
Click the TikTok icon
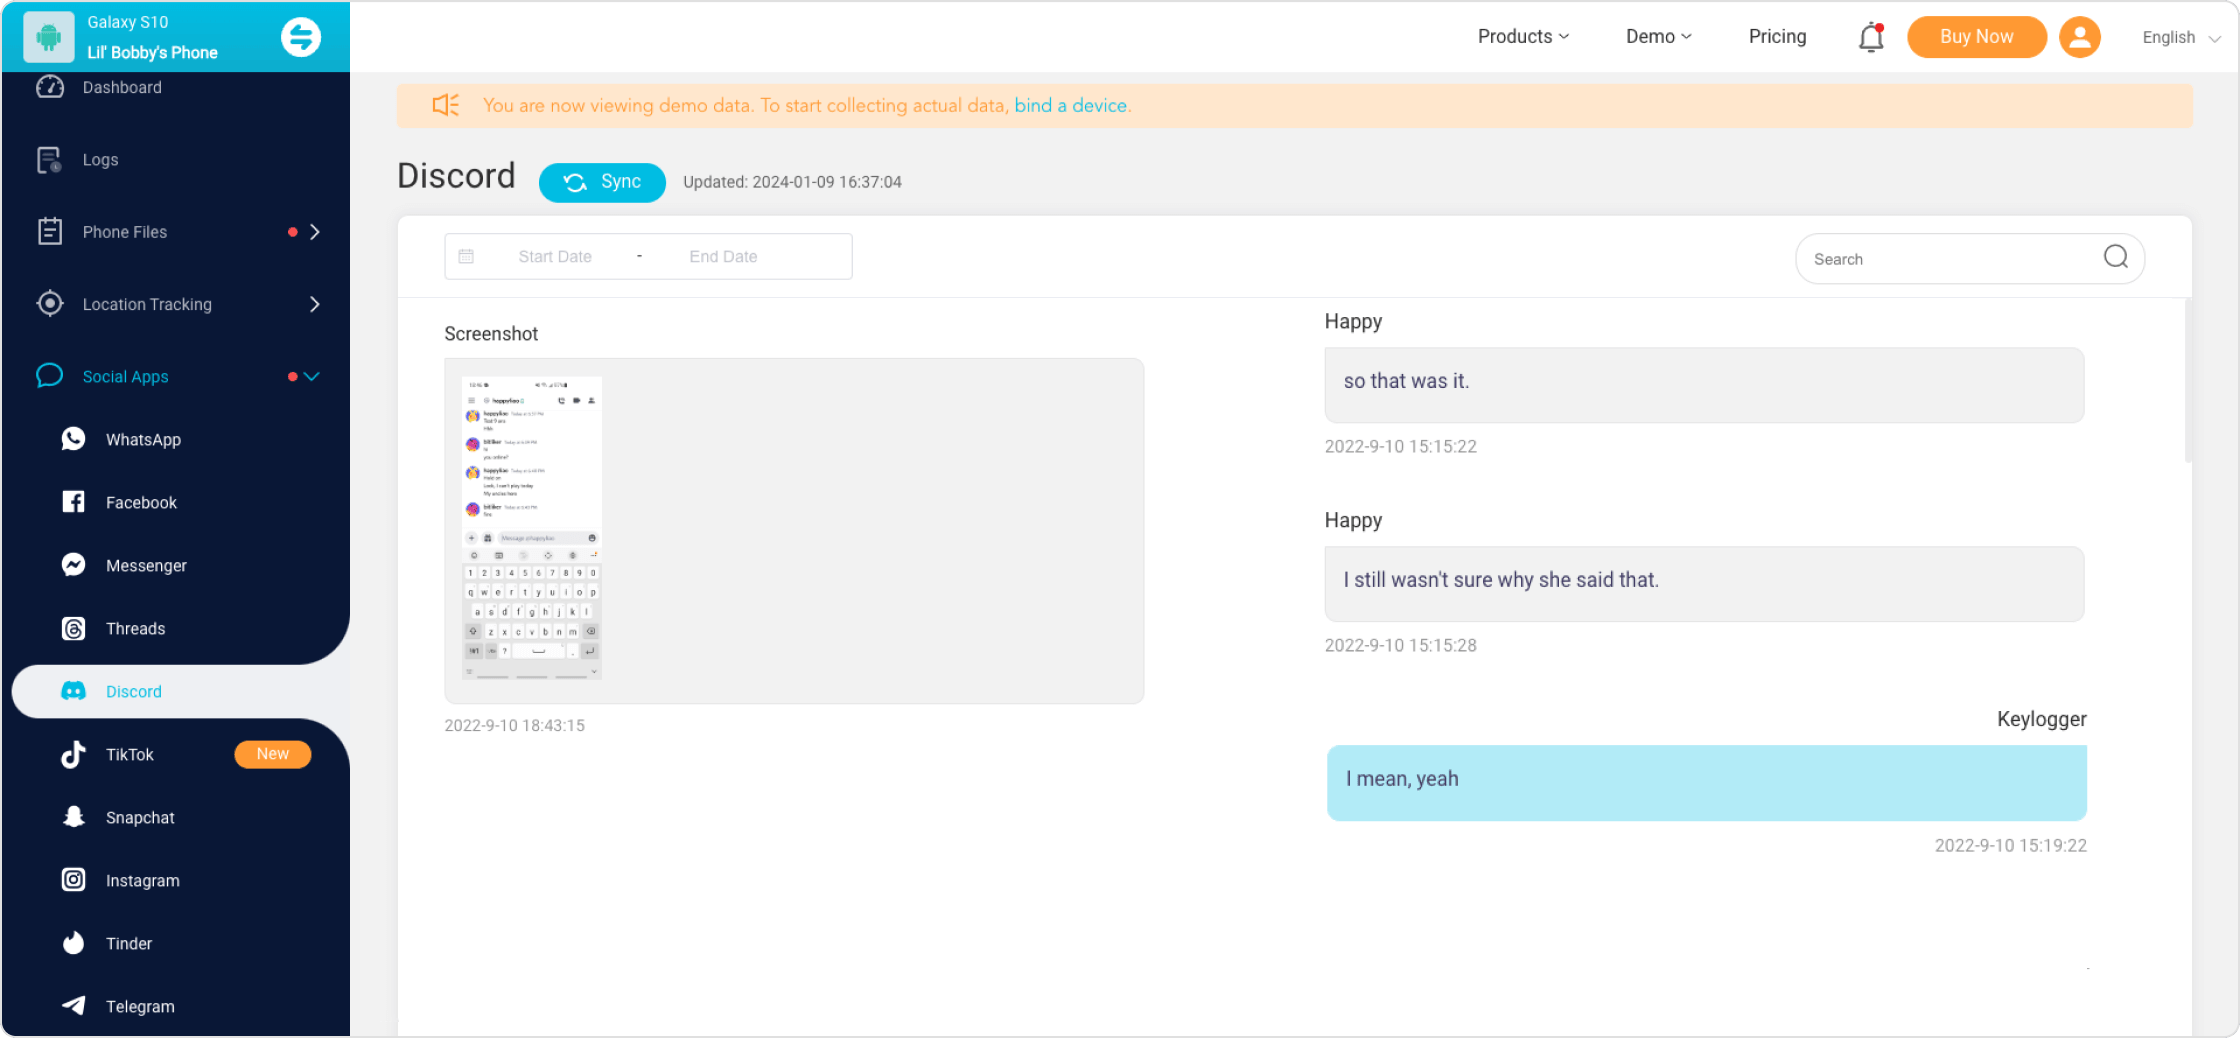(x=73, y=754)
